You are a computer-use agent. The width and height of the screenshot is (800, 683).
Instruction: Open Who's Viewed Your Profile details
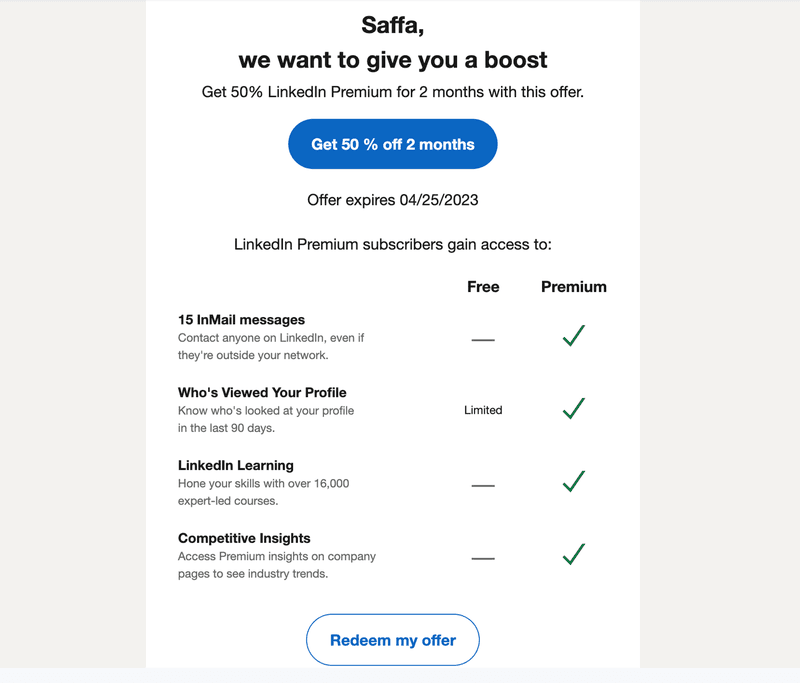(x=262, y=392)
